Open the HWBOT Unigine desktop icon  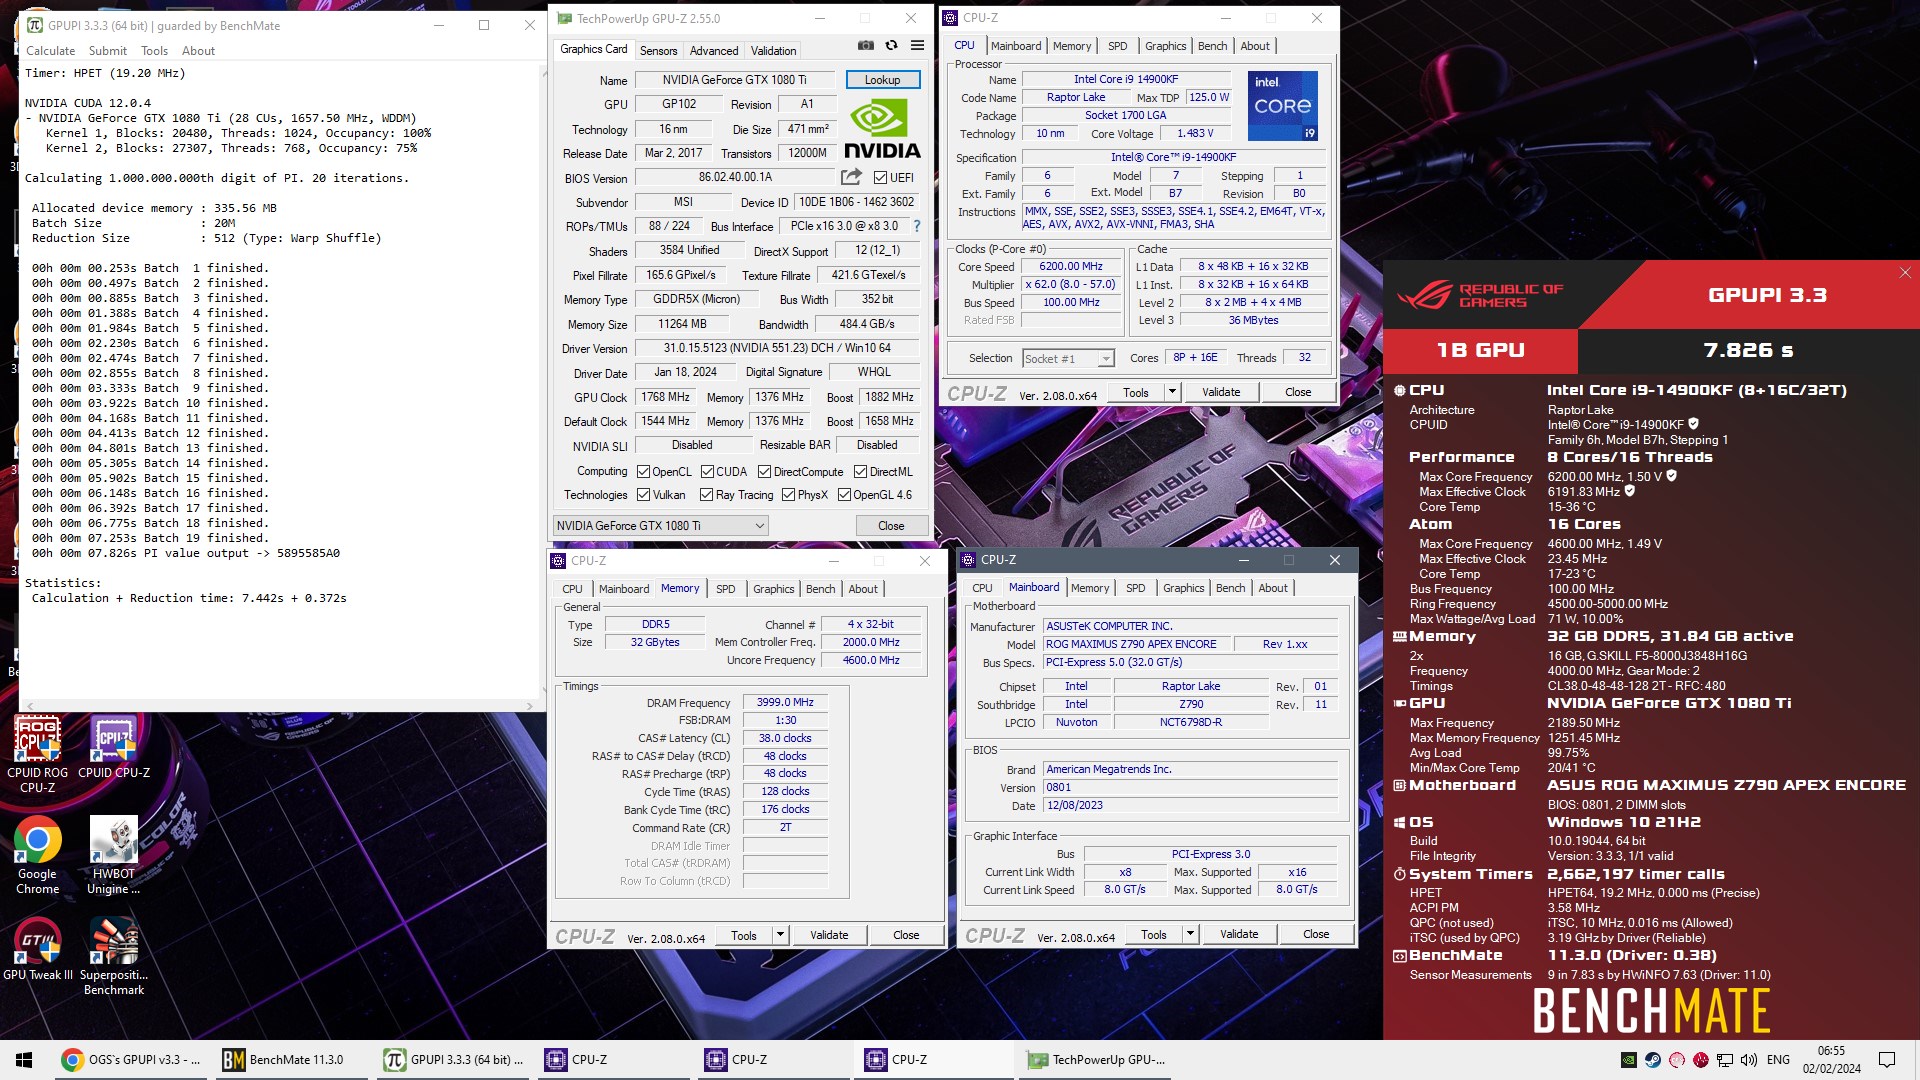pyautogui.click(x=114, y=855)
